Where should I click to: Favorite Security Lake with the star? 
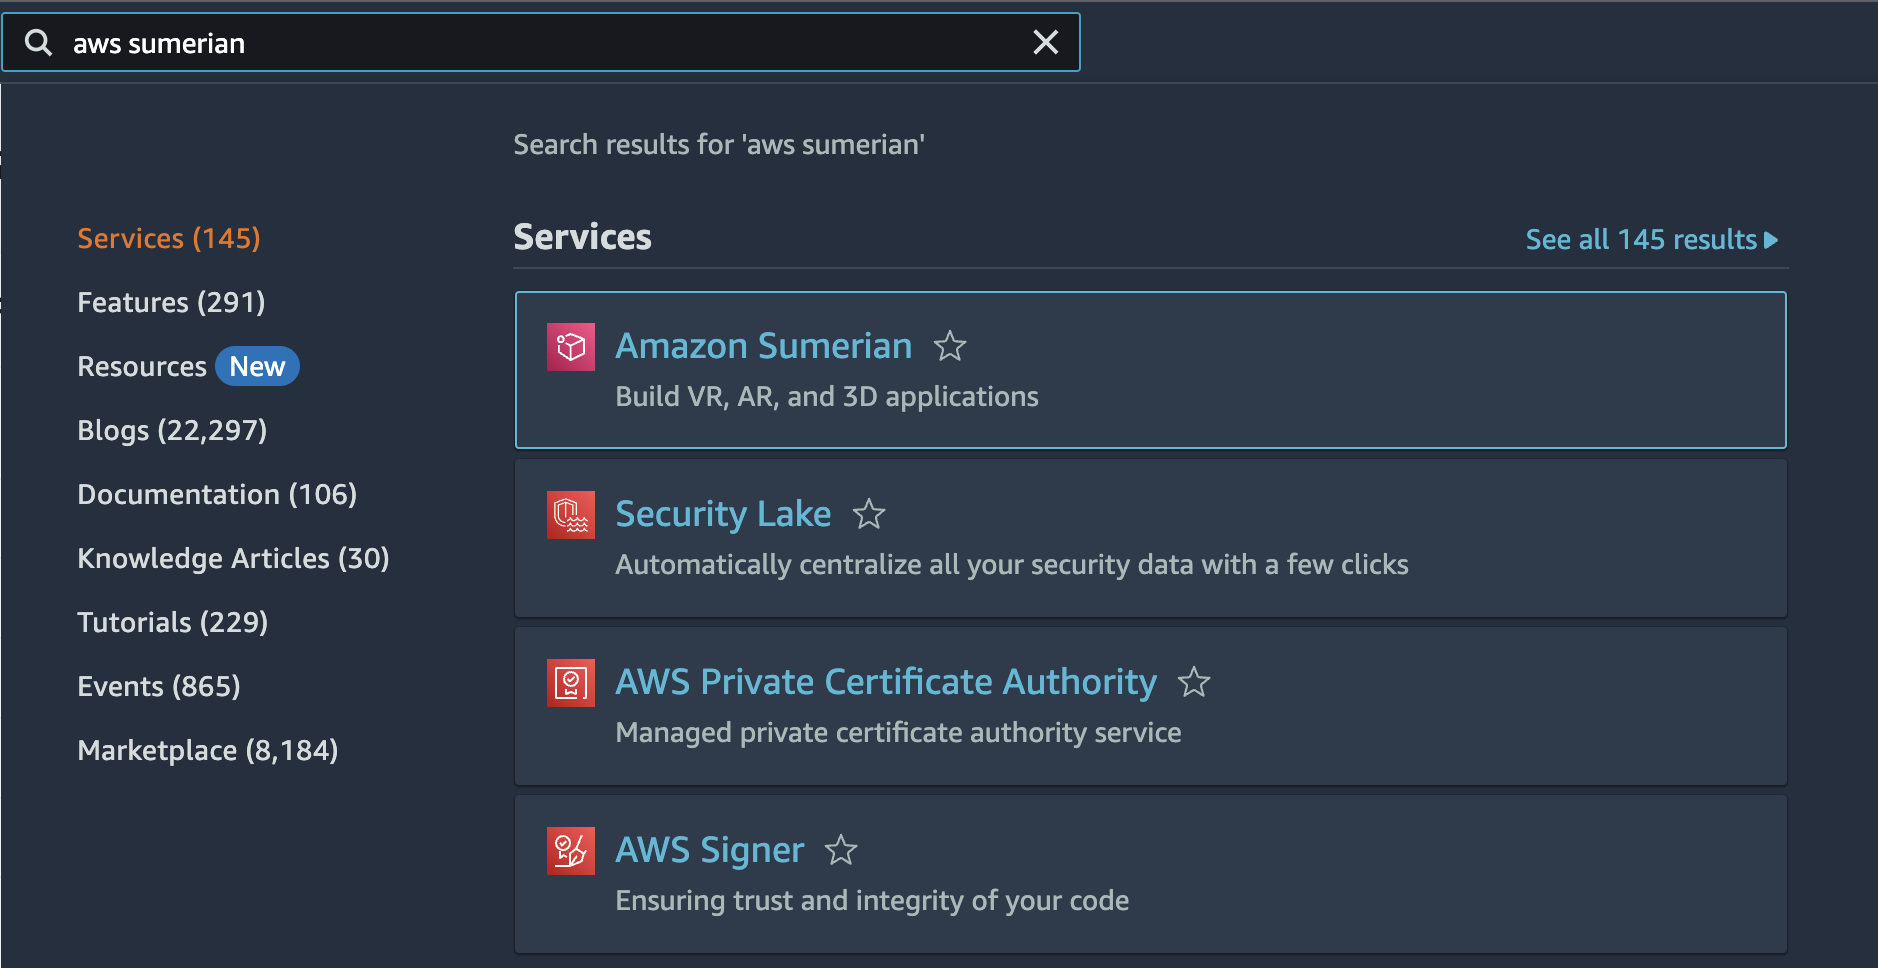pos(868,514)
